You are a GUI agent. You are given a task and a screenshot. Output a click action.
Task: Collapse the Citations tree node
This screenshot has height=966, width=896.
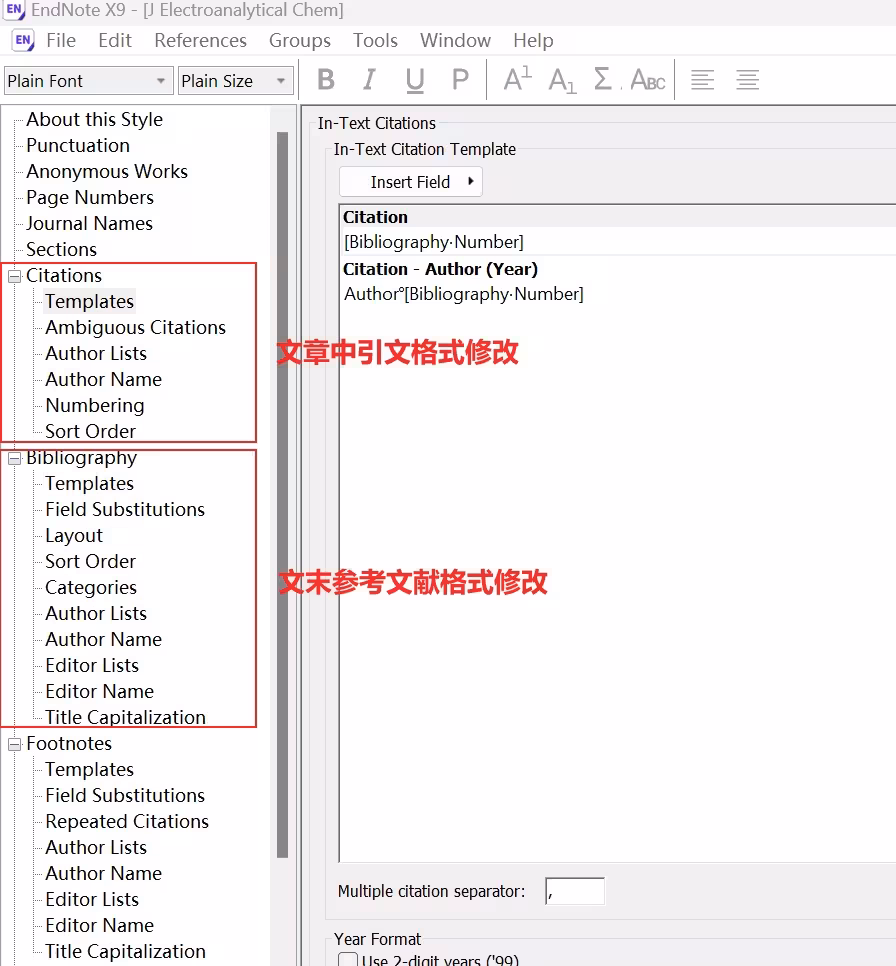(x=14, y=275)
